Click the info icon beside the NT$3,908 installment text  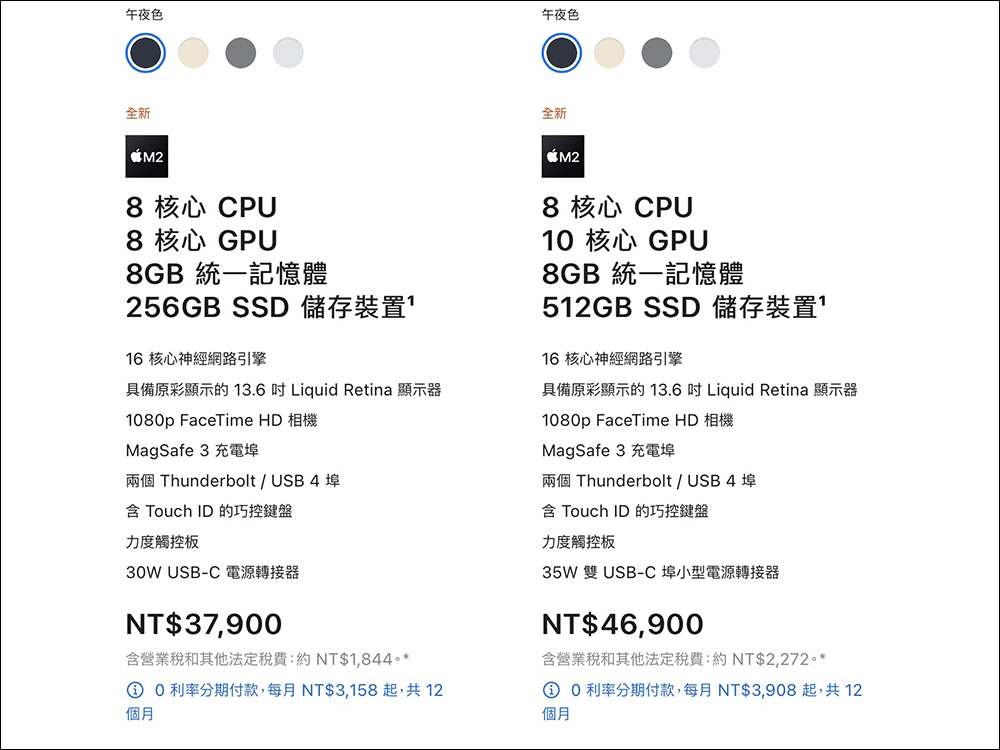coord(551,690)
